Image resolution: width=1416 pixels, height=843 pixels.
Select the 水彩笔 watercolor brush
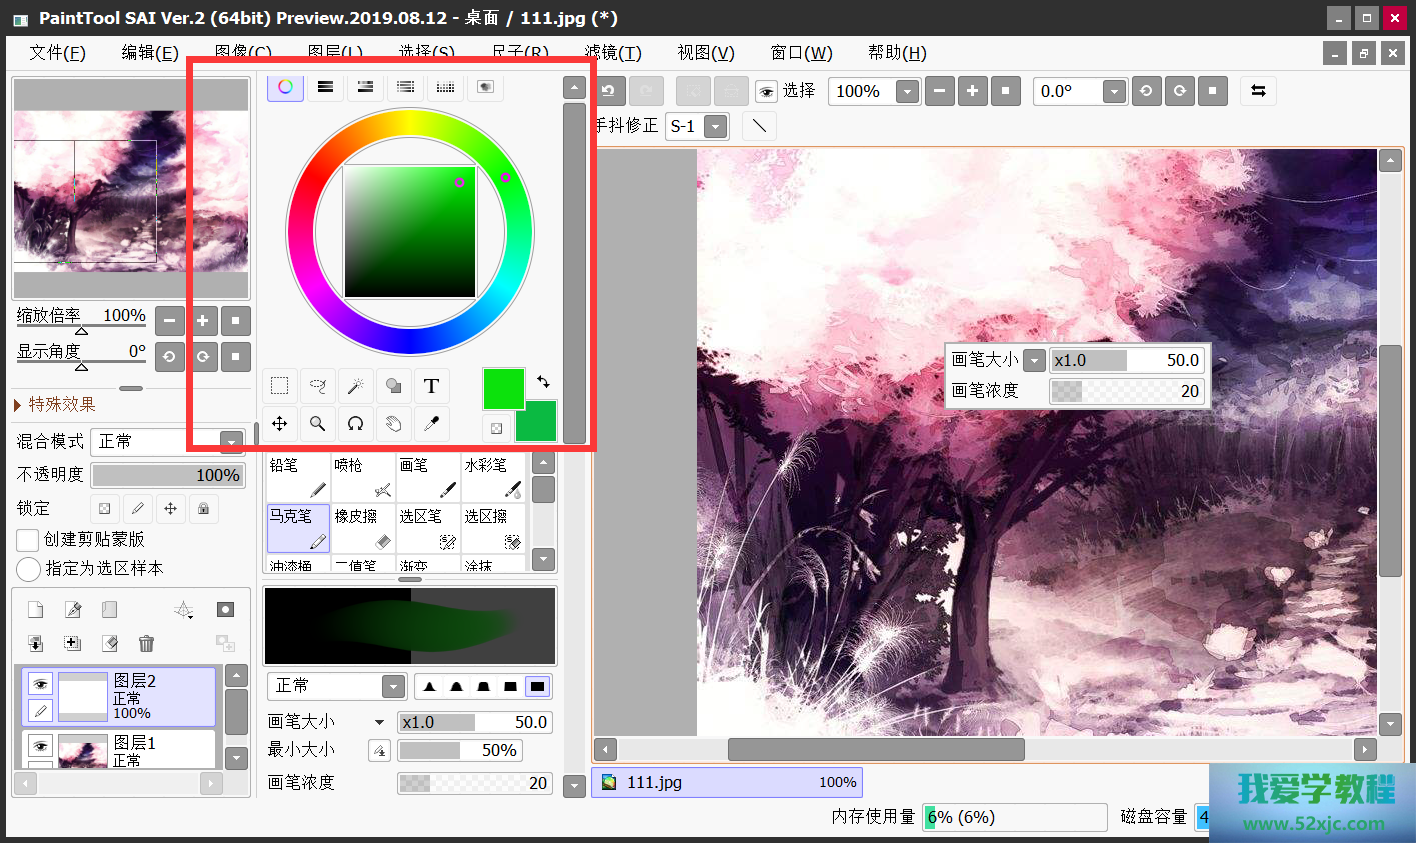(x=492, y=477)
